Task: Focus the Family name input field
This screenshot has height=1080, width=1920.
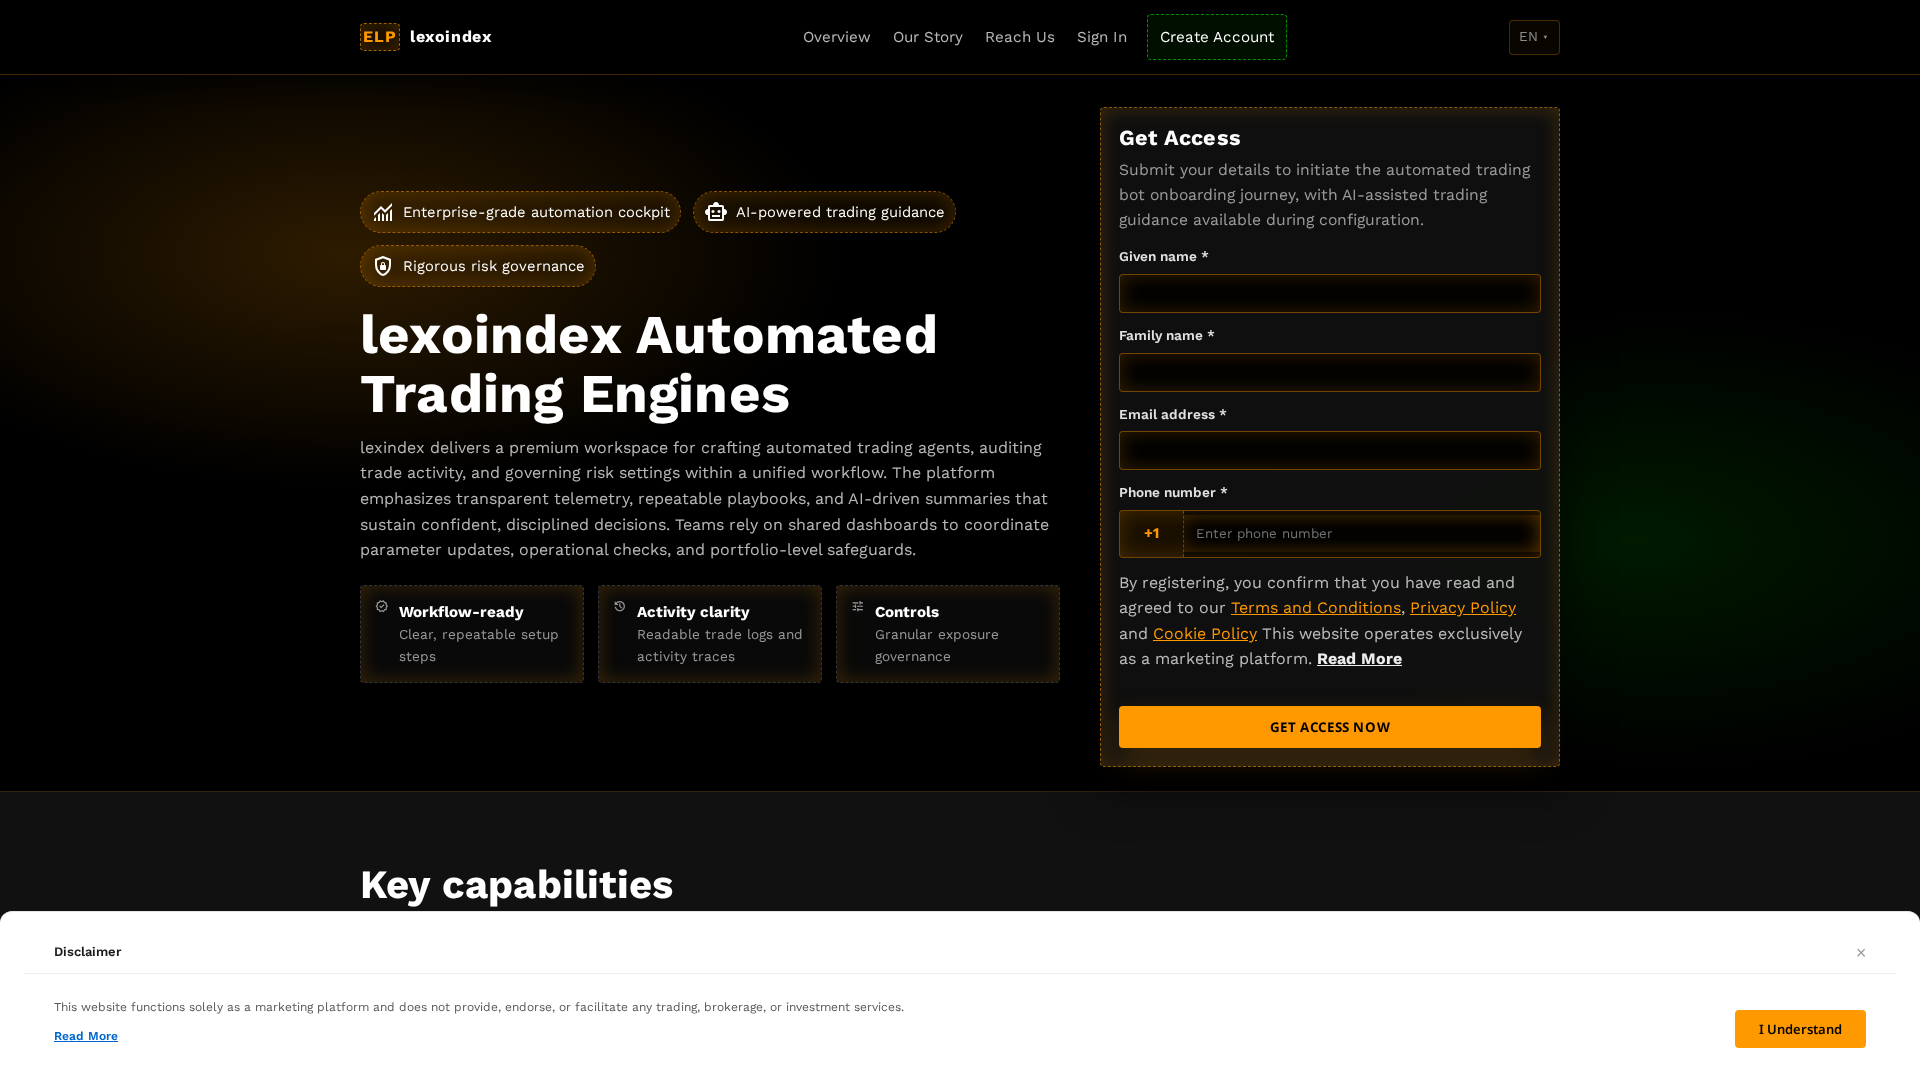Action: coord(1330,372)
